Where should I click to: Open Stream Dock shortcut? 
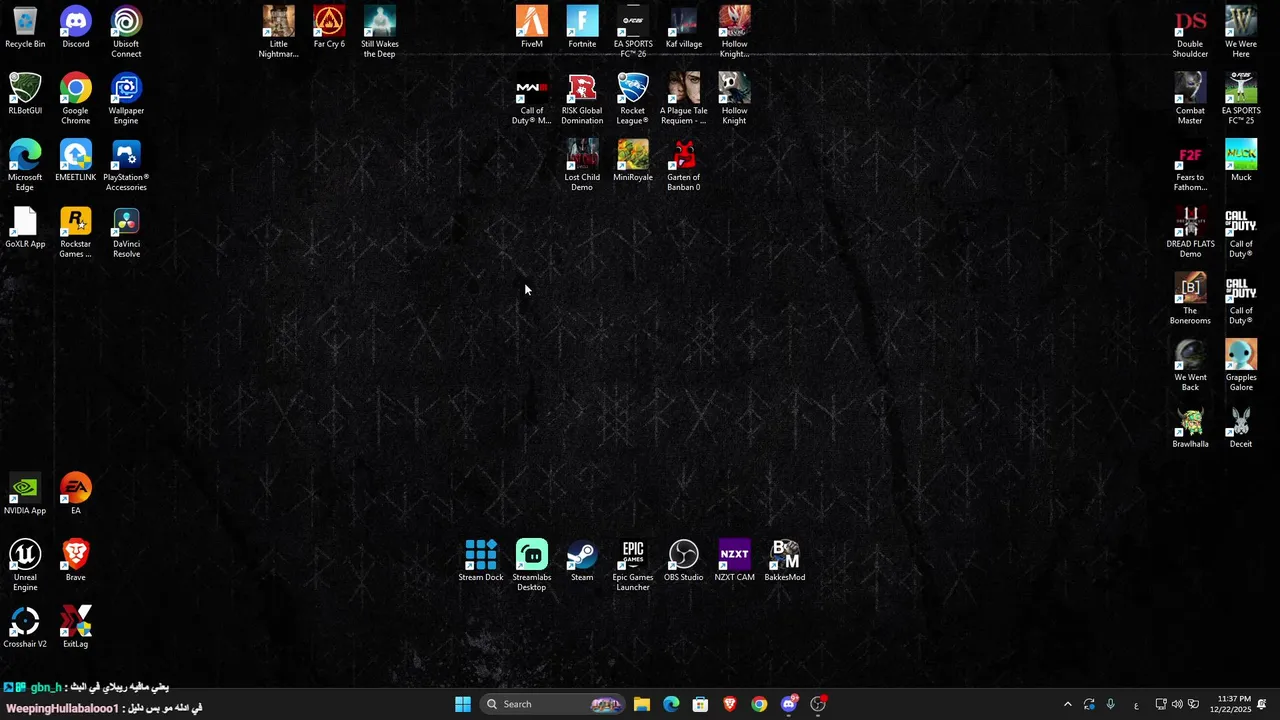click(x=481, y=562)
